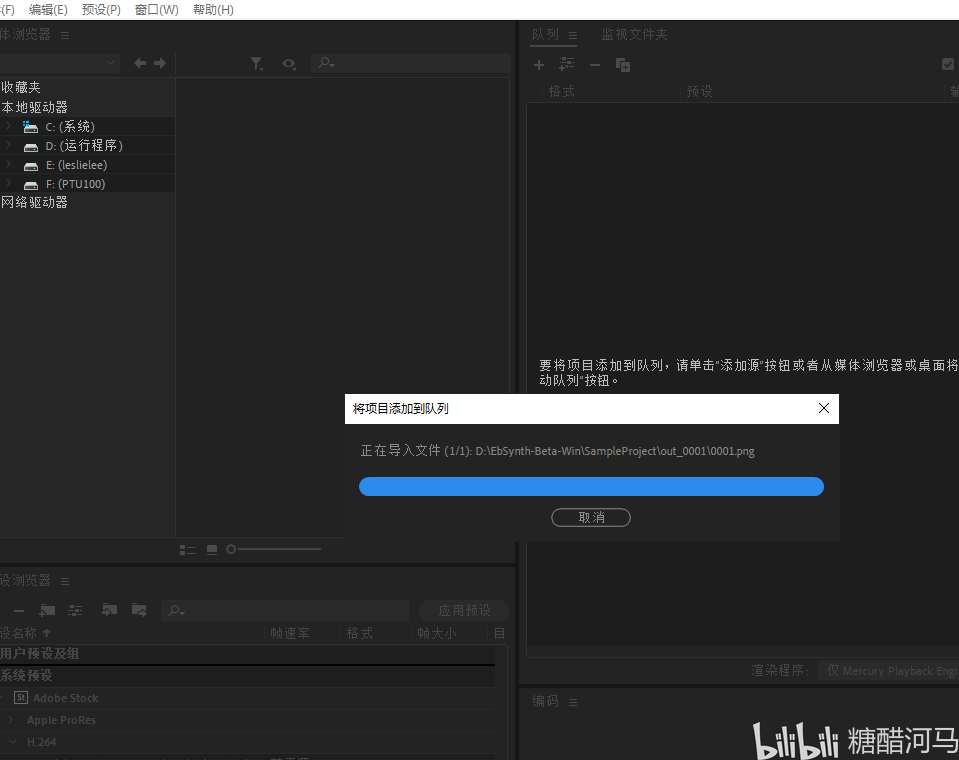959x760 pixels.
Task: Click the remove minus icon in the queue toolbar
Action: tap(595, 65)
